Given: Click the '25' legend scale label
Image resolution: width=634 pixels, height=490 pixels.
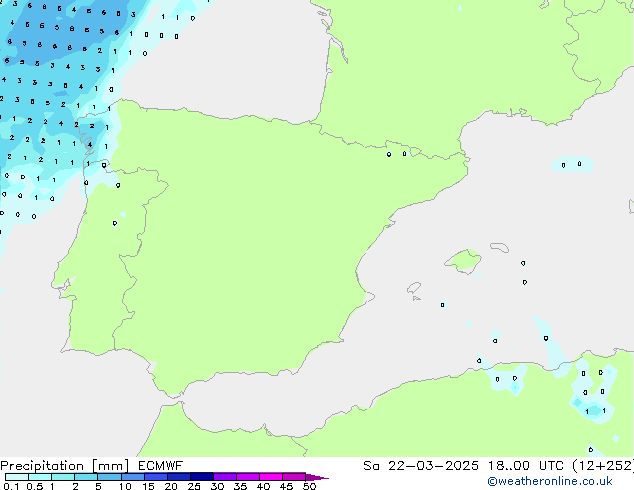Looking at the screenshot, I should click(x=194, y=486).
